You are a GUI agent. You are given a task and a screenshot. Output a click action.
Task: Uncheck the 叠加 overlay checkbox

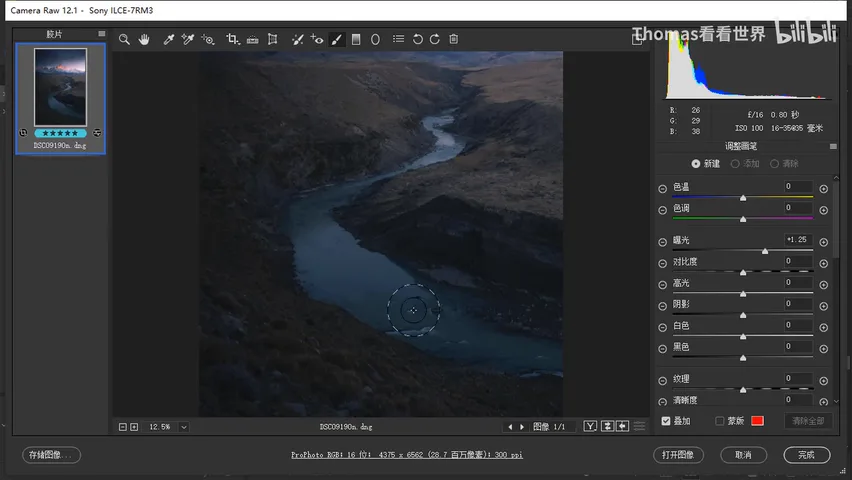pos(666,421)
